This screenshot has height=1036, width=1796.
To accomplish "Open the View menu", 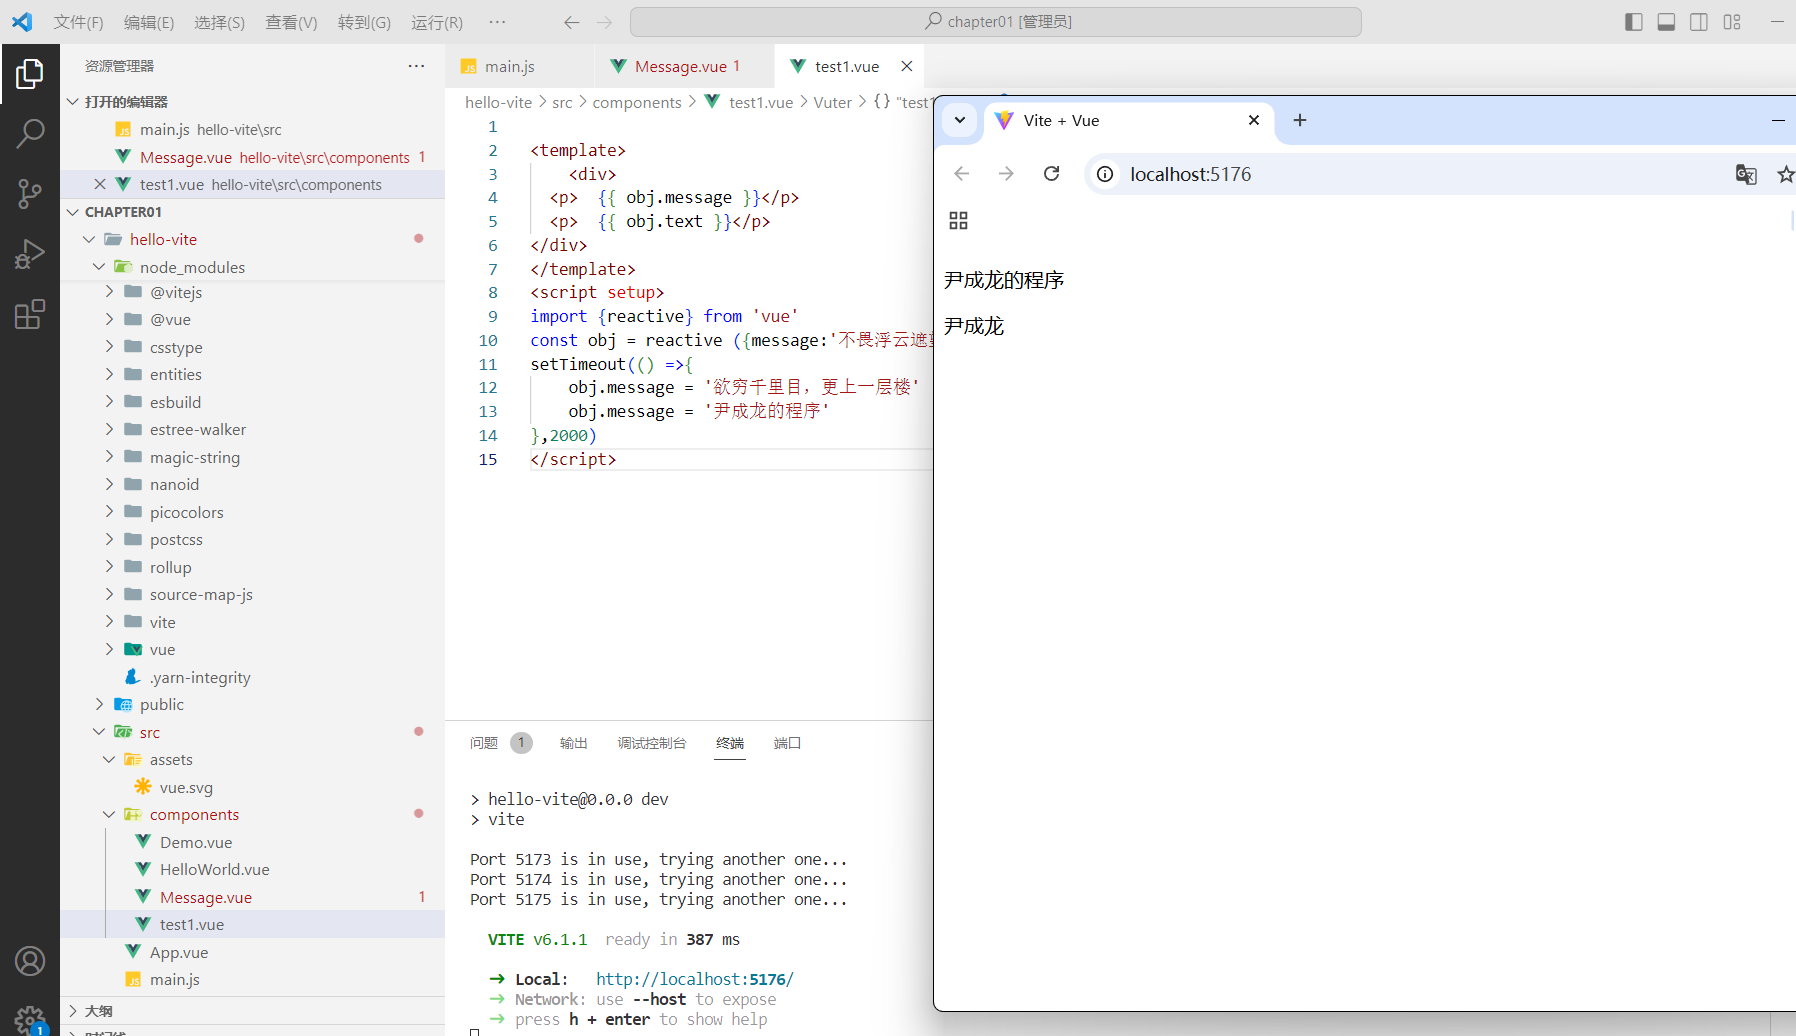I will point(291,22).
